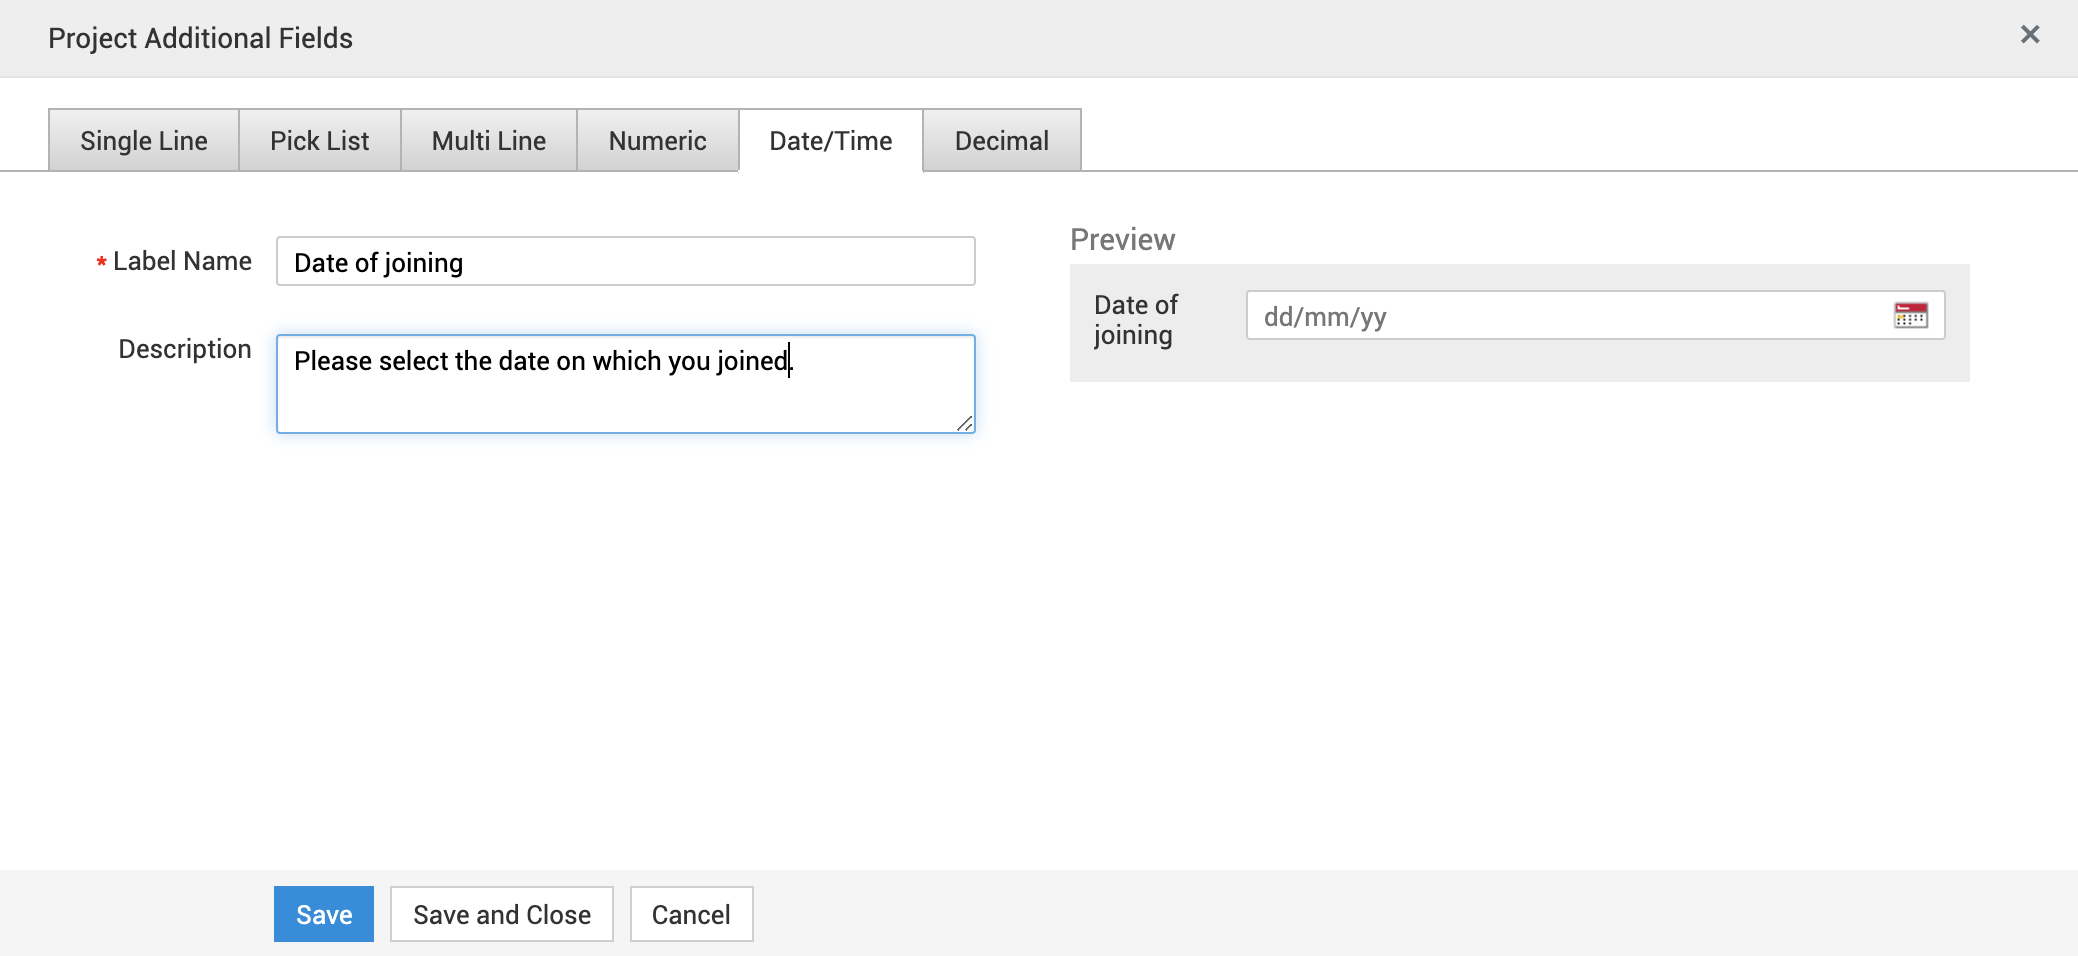Click the Preview section heading
Image resolution: width=2078 pixels, height=956 pixels.
1122,240
